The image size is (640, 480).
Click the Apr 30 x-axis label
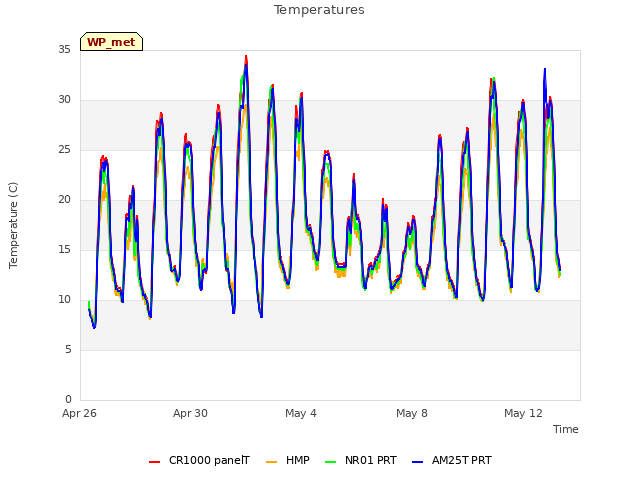[190, 413]
